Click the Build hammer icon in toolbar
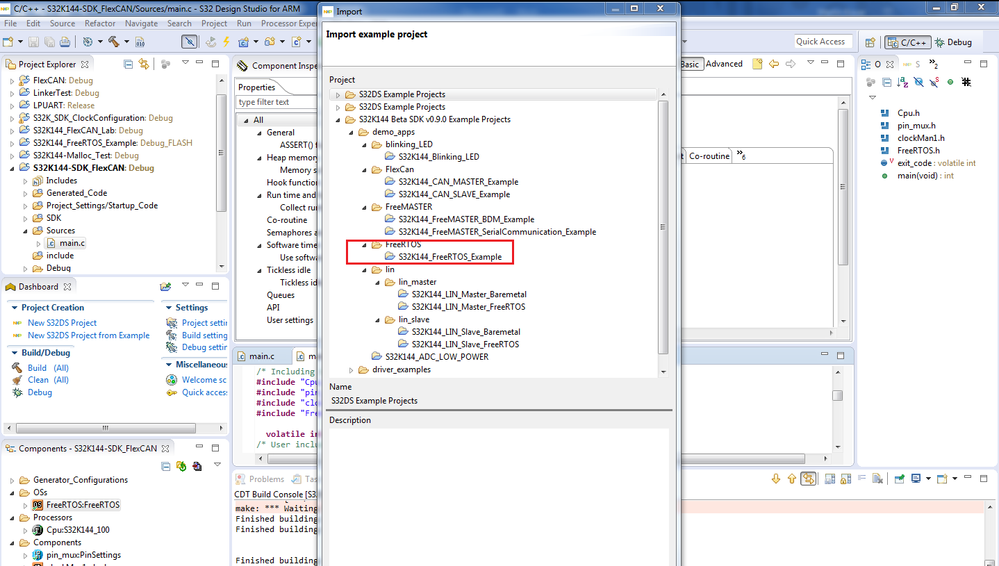The height and width of the screenshot is (566, 999). [x=113, y=42]
